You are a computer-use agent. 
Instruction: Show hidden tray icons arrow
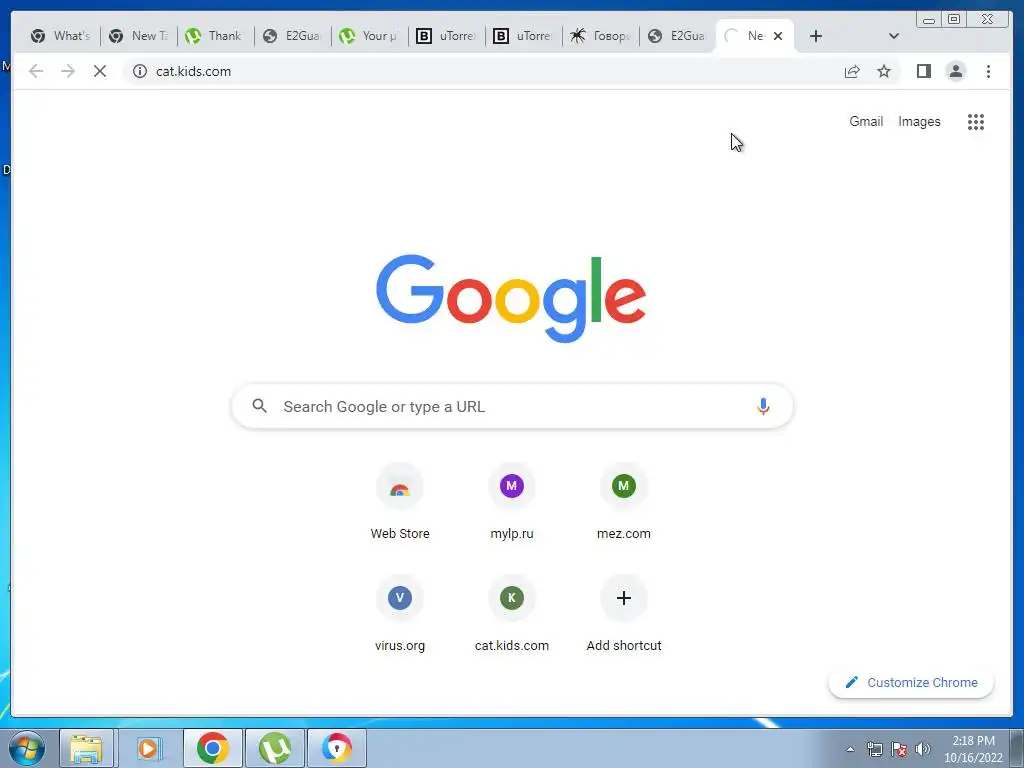tap(850, 749)
